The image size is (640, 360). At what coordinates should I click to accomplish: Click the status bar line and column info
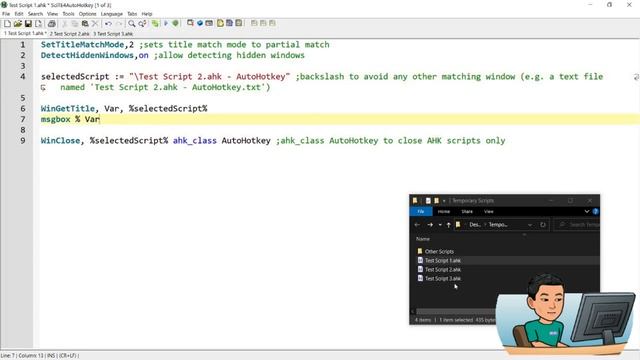pyautogui.click(x=40, y=356)
